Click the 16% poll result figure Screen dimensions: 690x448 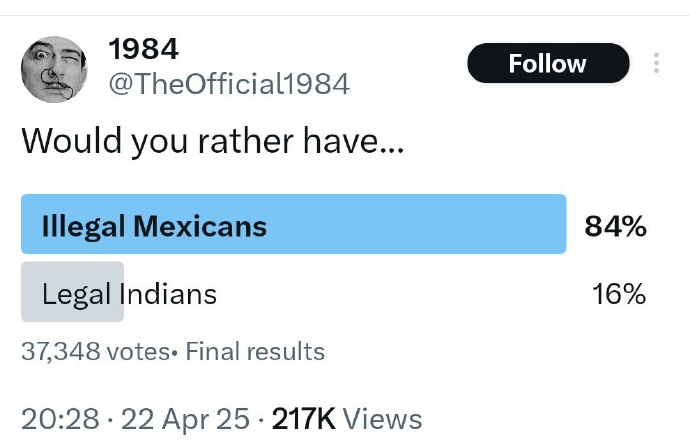tap(619, 294)
